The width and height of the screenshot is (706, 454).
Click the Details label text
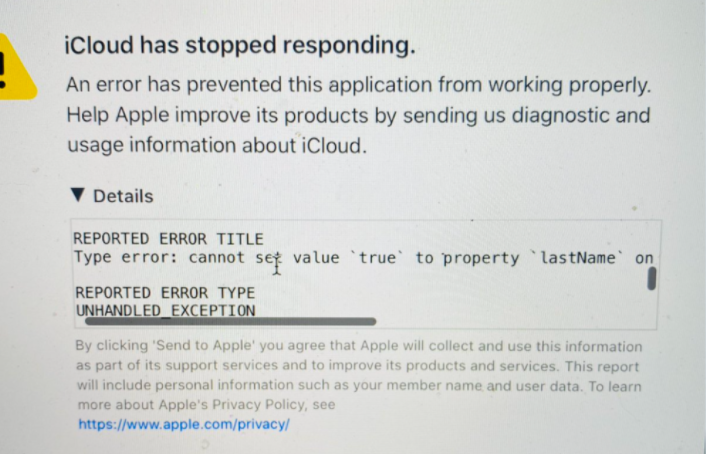pos(123,196)
